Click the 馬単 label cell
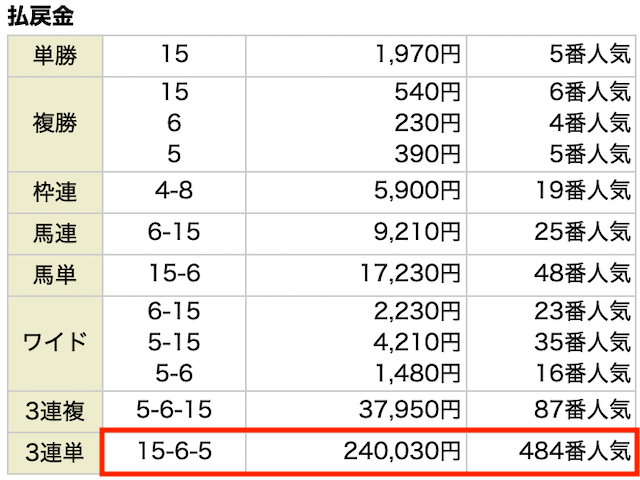This screenshot has width=640, height=480. pyautogui.click(x=55, y=276)
